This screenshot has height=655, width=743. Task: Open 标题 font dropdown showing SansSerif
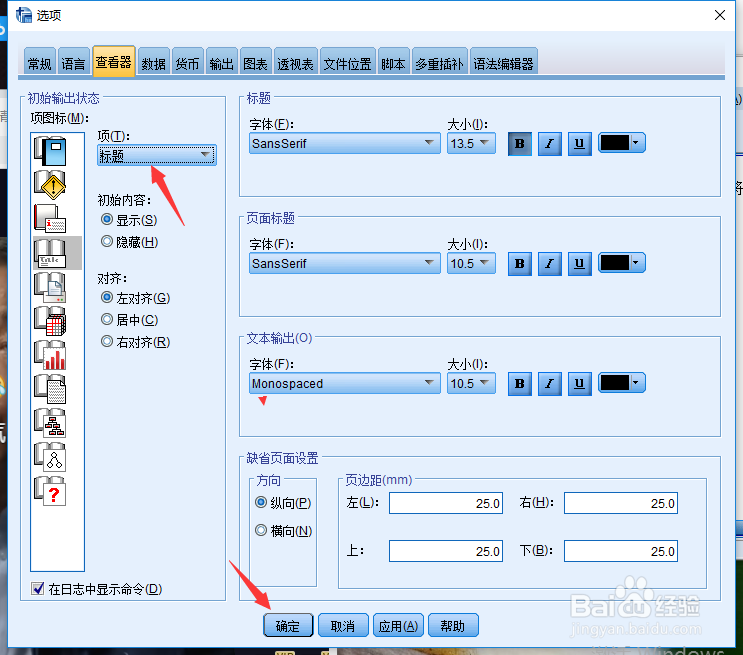click(x=344, y=143)
